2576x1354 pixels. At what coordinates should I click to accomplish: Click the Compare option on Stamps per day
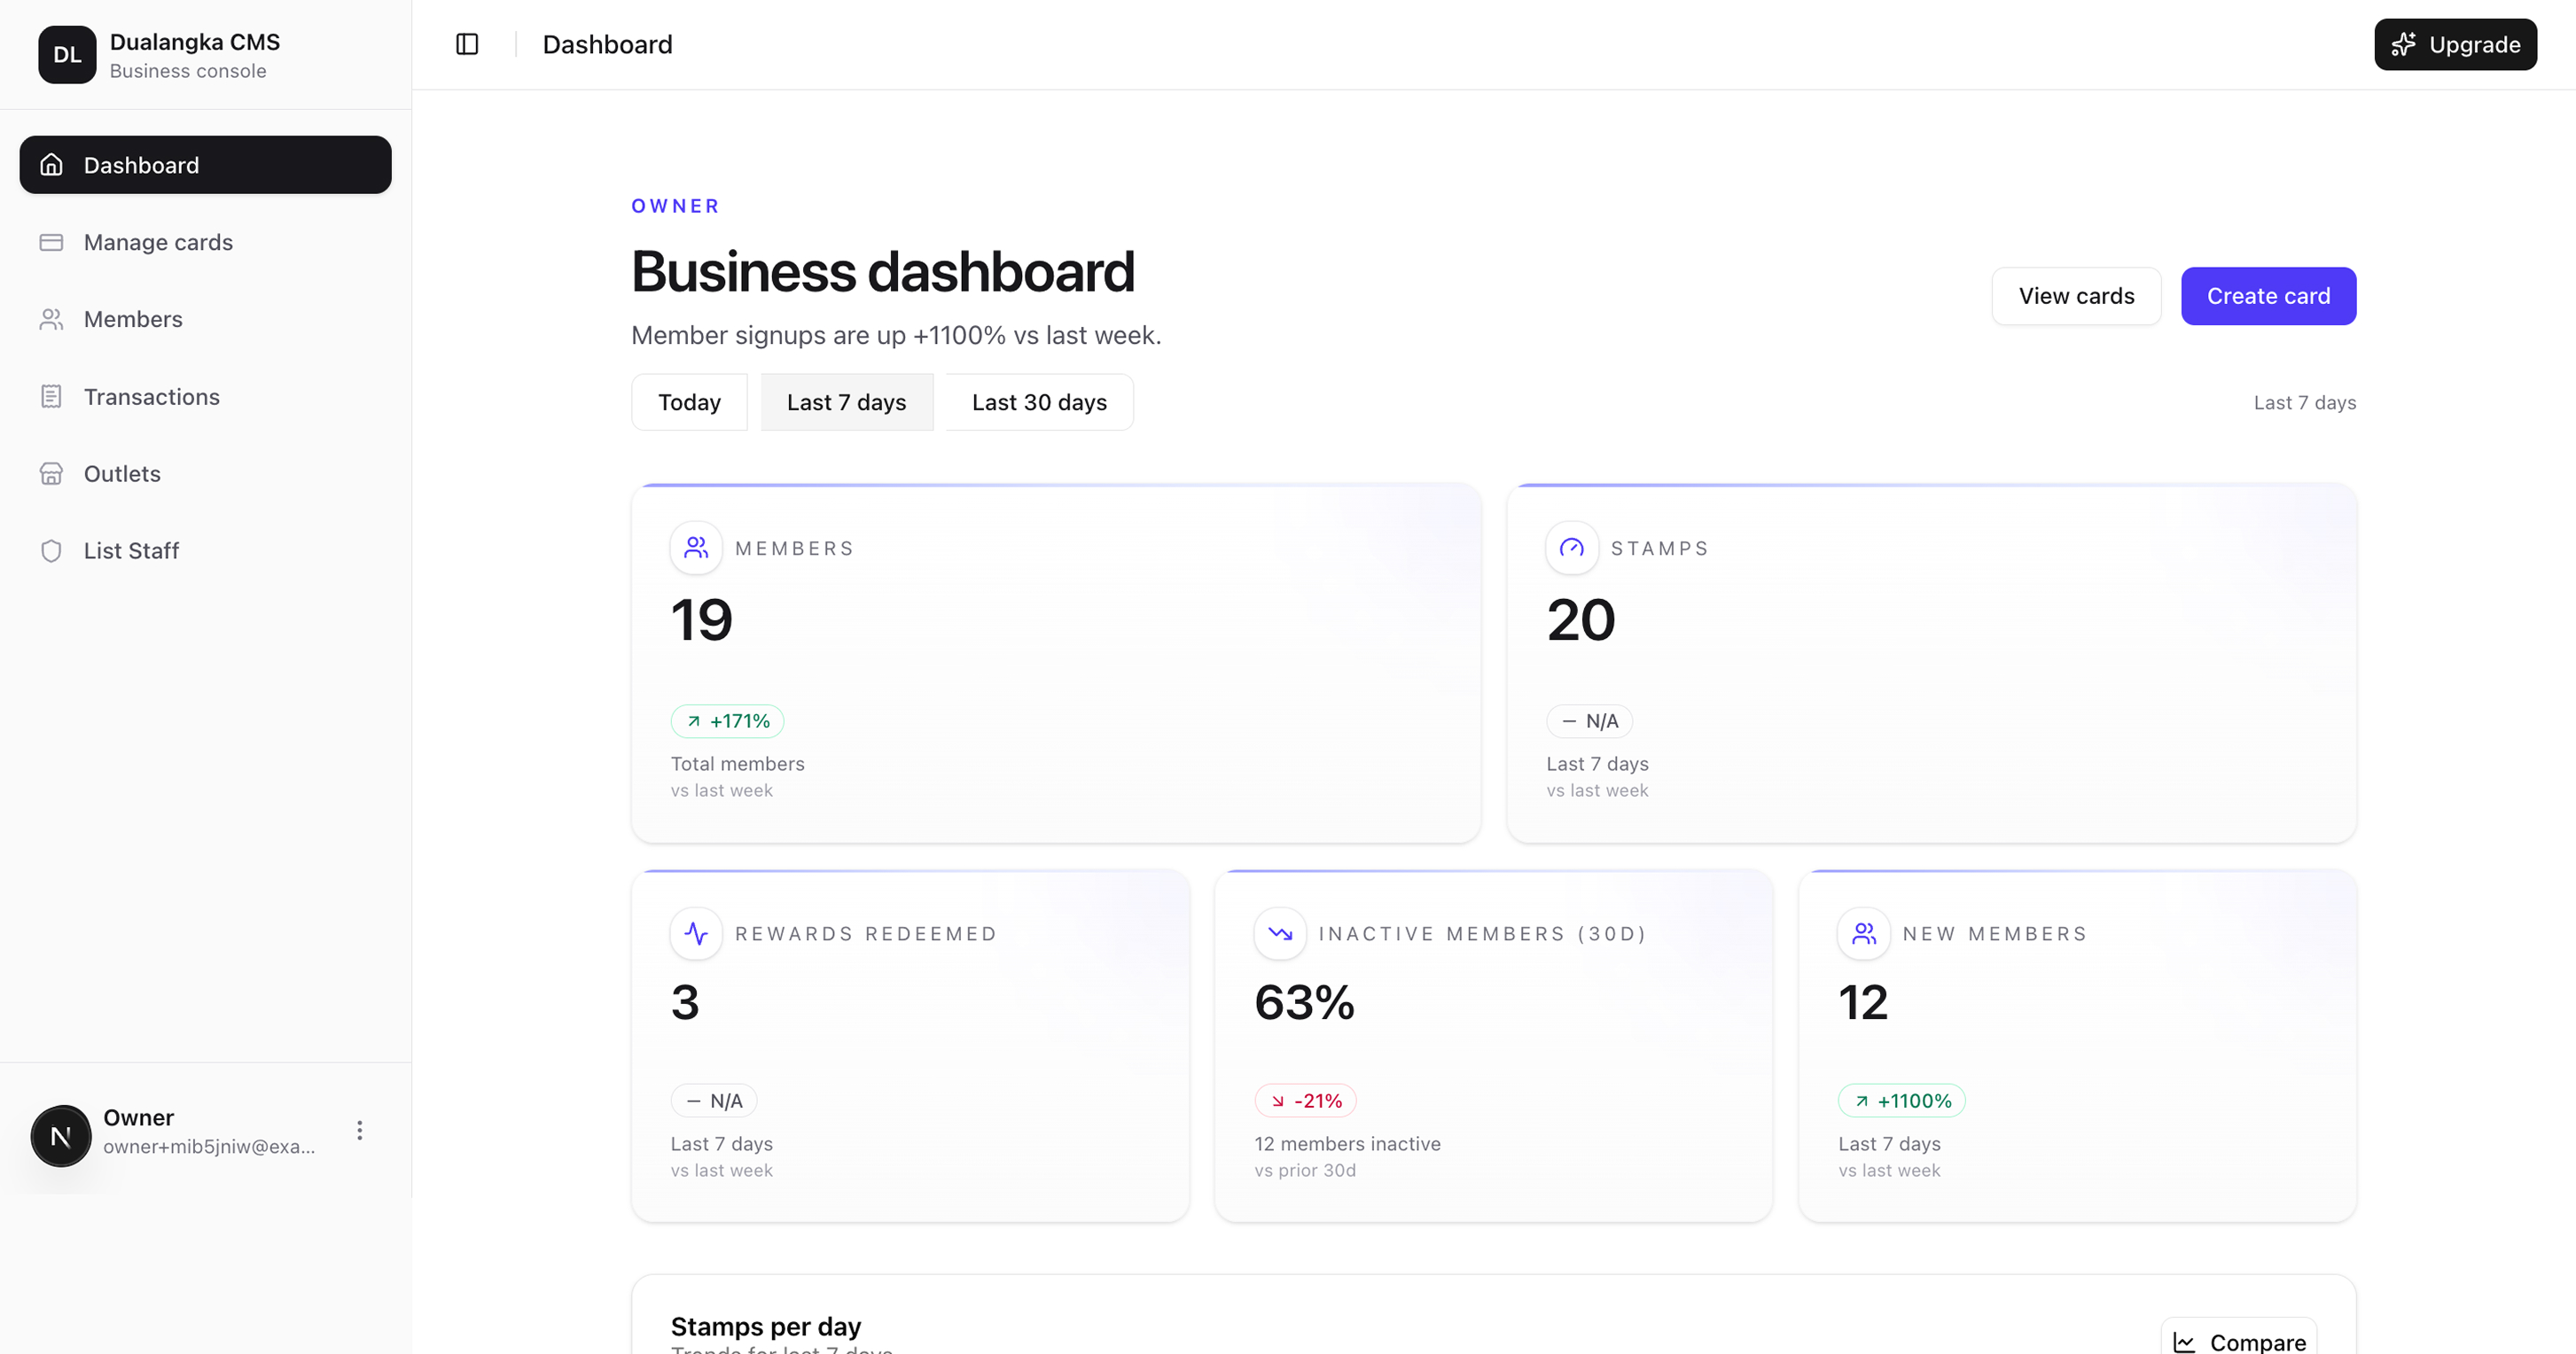2239,1340
